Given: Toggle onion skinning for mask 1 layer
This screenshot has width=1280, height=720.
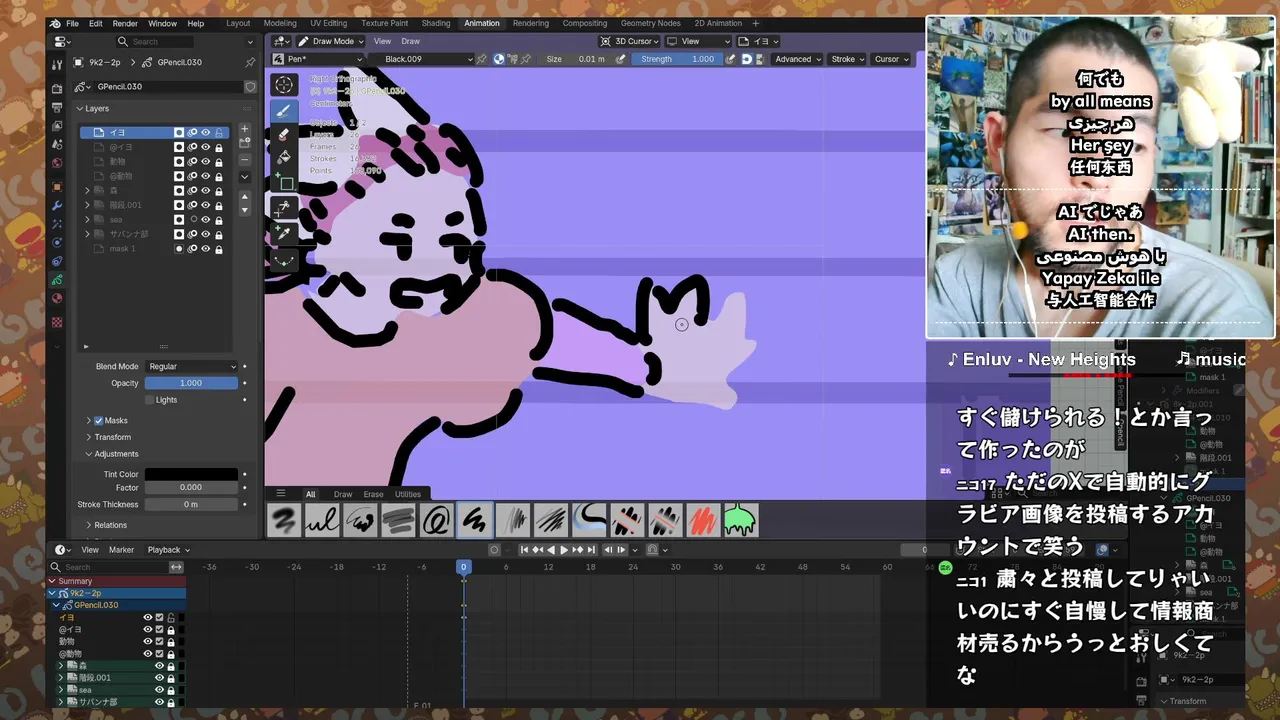Looking at the screenshot, I should tap(193, 248).
